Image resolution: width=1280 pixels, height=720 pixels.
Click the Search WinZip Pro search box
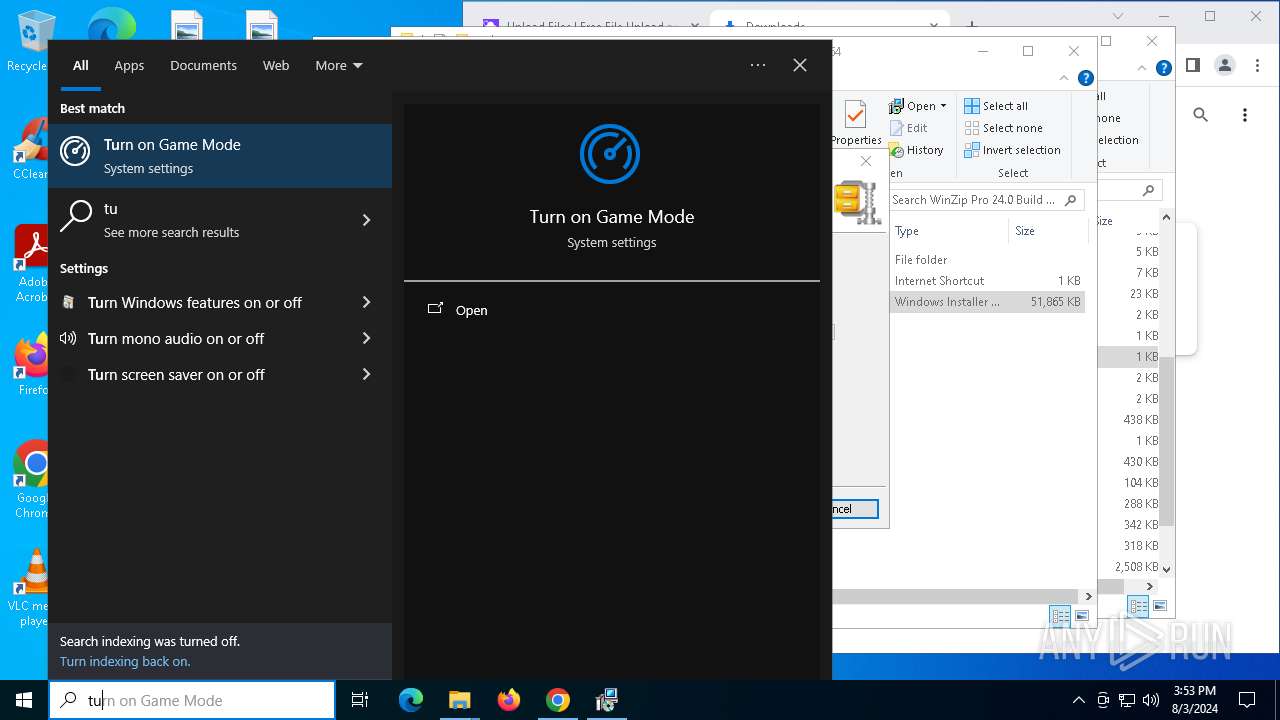pyautogui.click(x=985, y=200)
